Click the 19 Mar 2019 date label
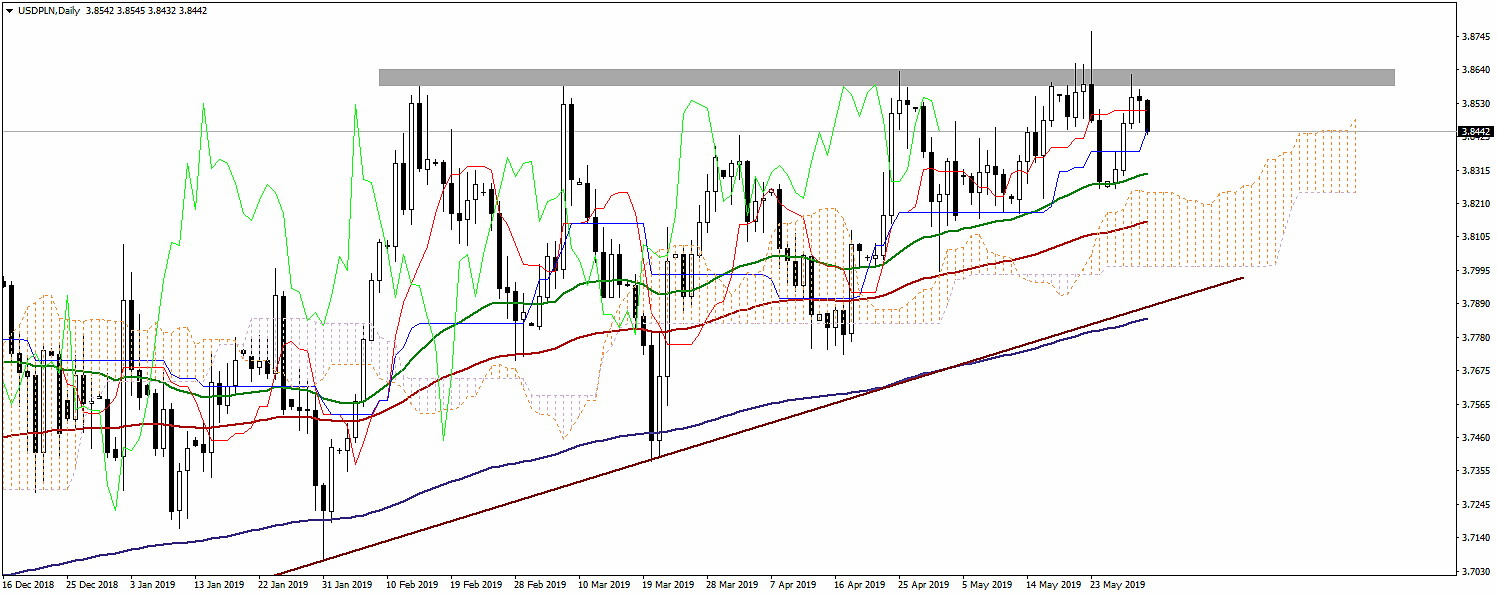 [668, 584]
